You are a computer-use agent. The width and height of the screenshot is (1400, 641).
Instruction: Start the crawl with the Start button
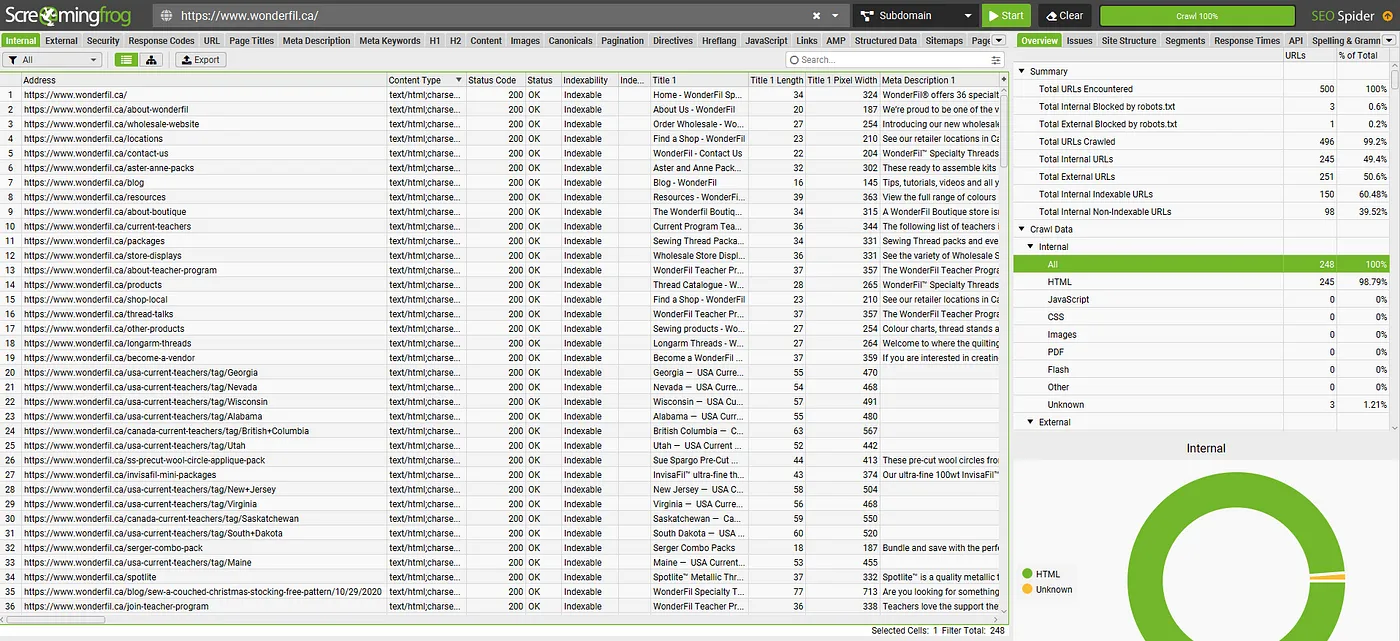point(1006,15)
